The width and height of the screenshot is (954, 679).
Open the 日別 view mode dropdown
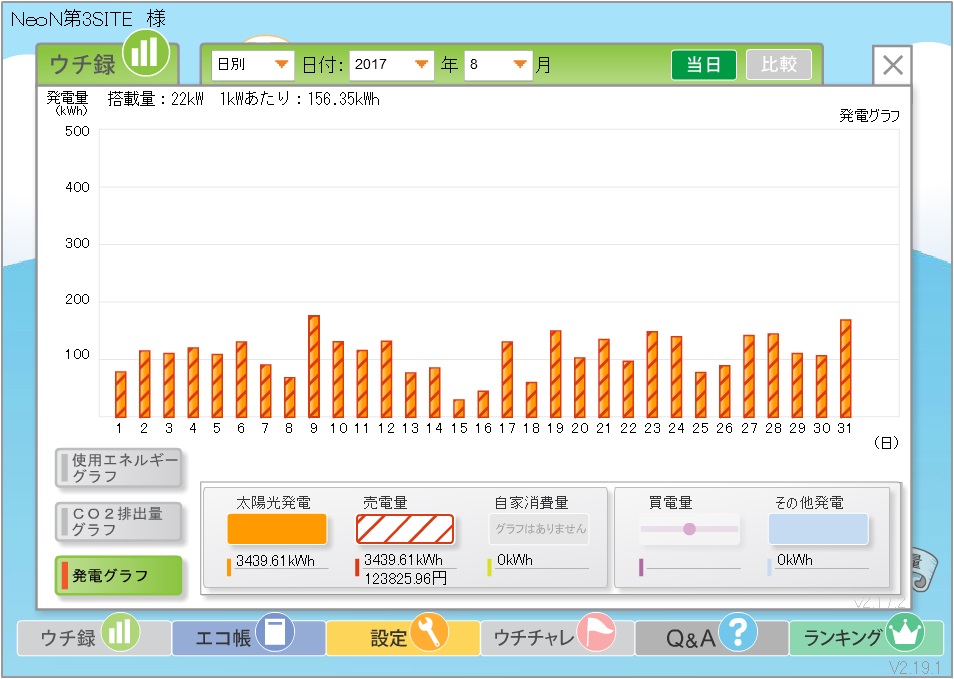pos(252,64)
